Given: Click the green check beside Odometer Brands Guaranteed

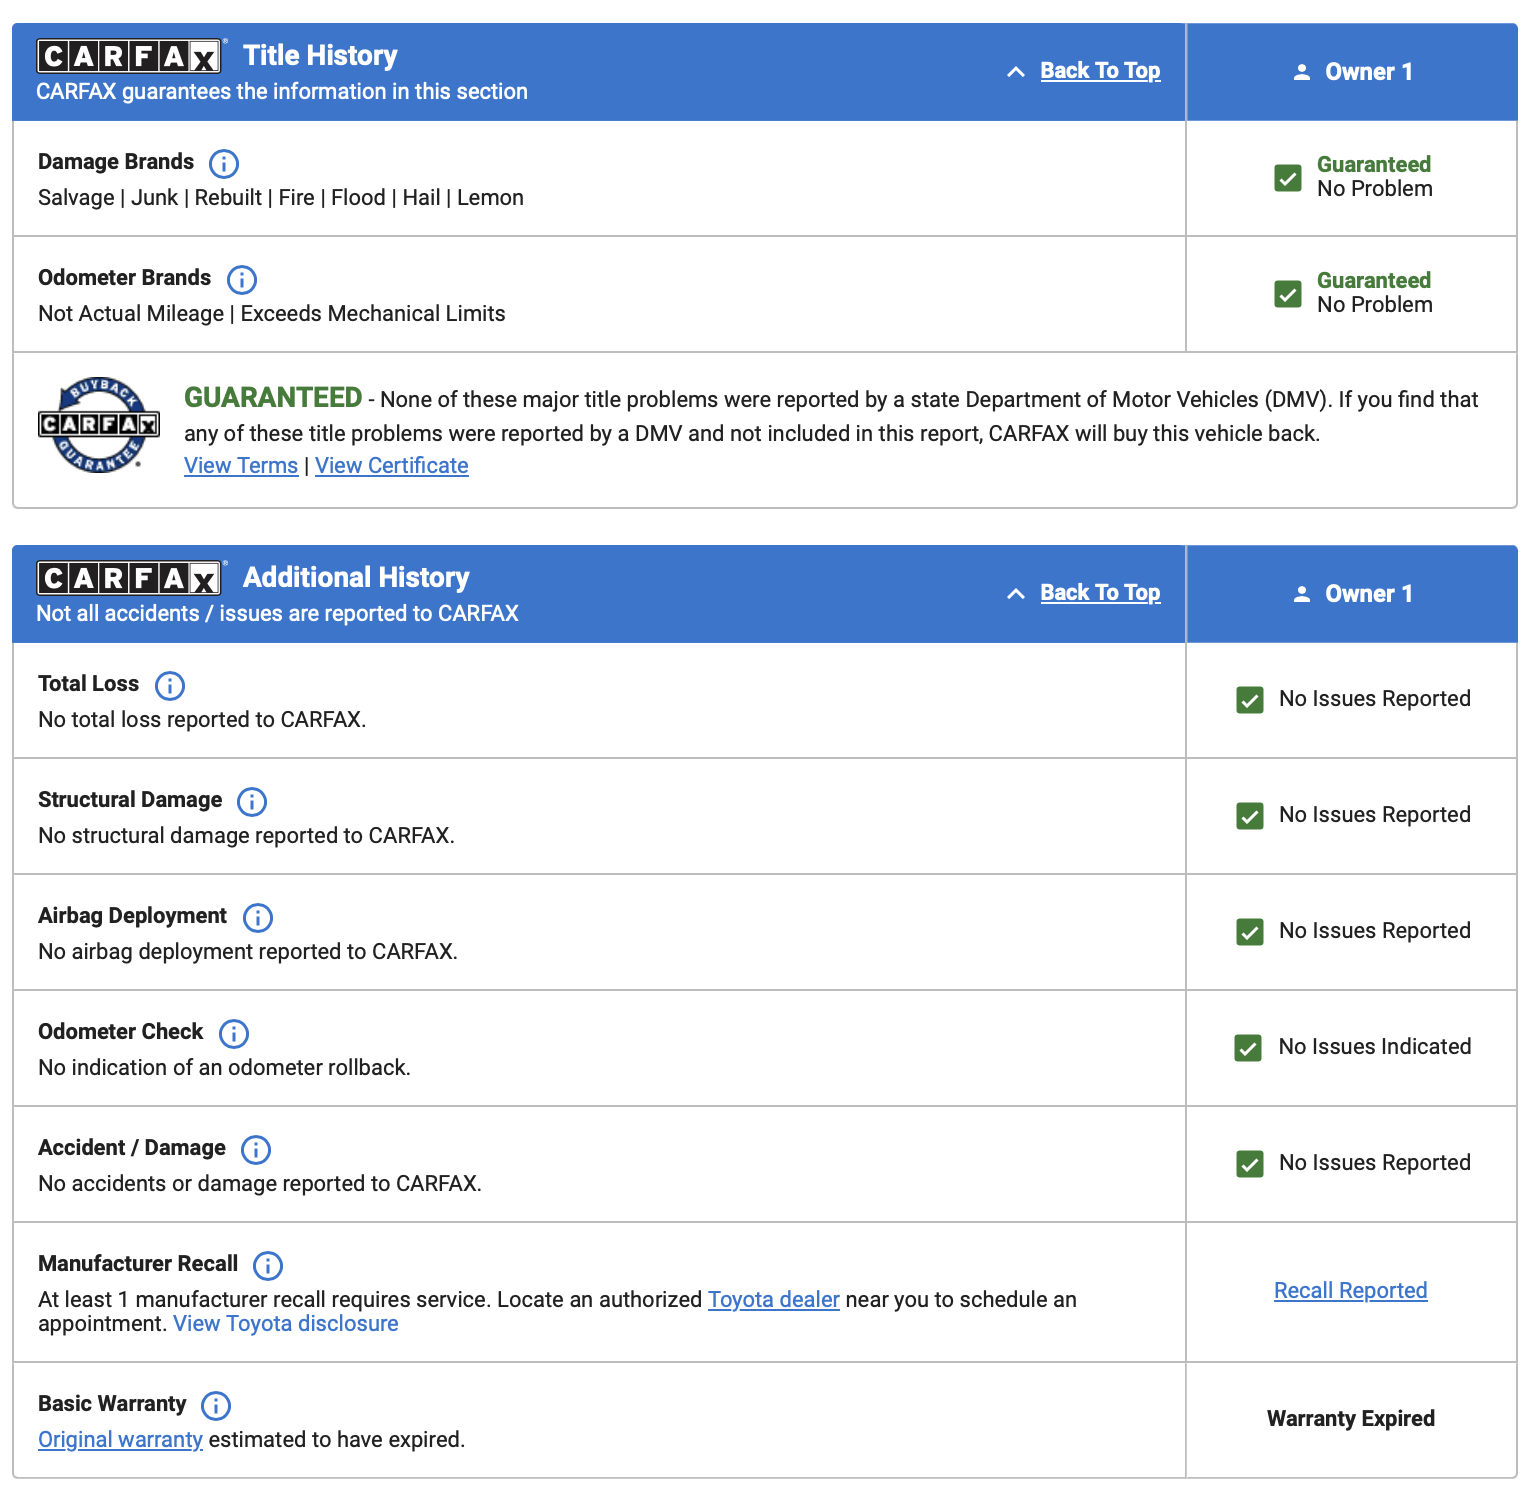Looking at the screenshot, I should click(1288, 294).
